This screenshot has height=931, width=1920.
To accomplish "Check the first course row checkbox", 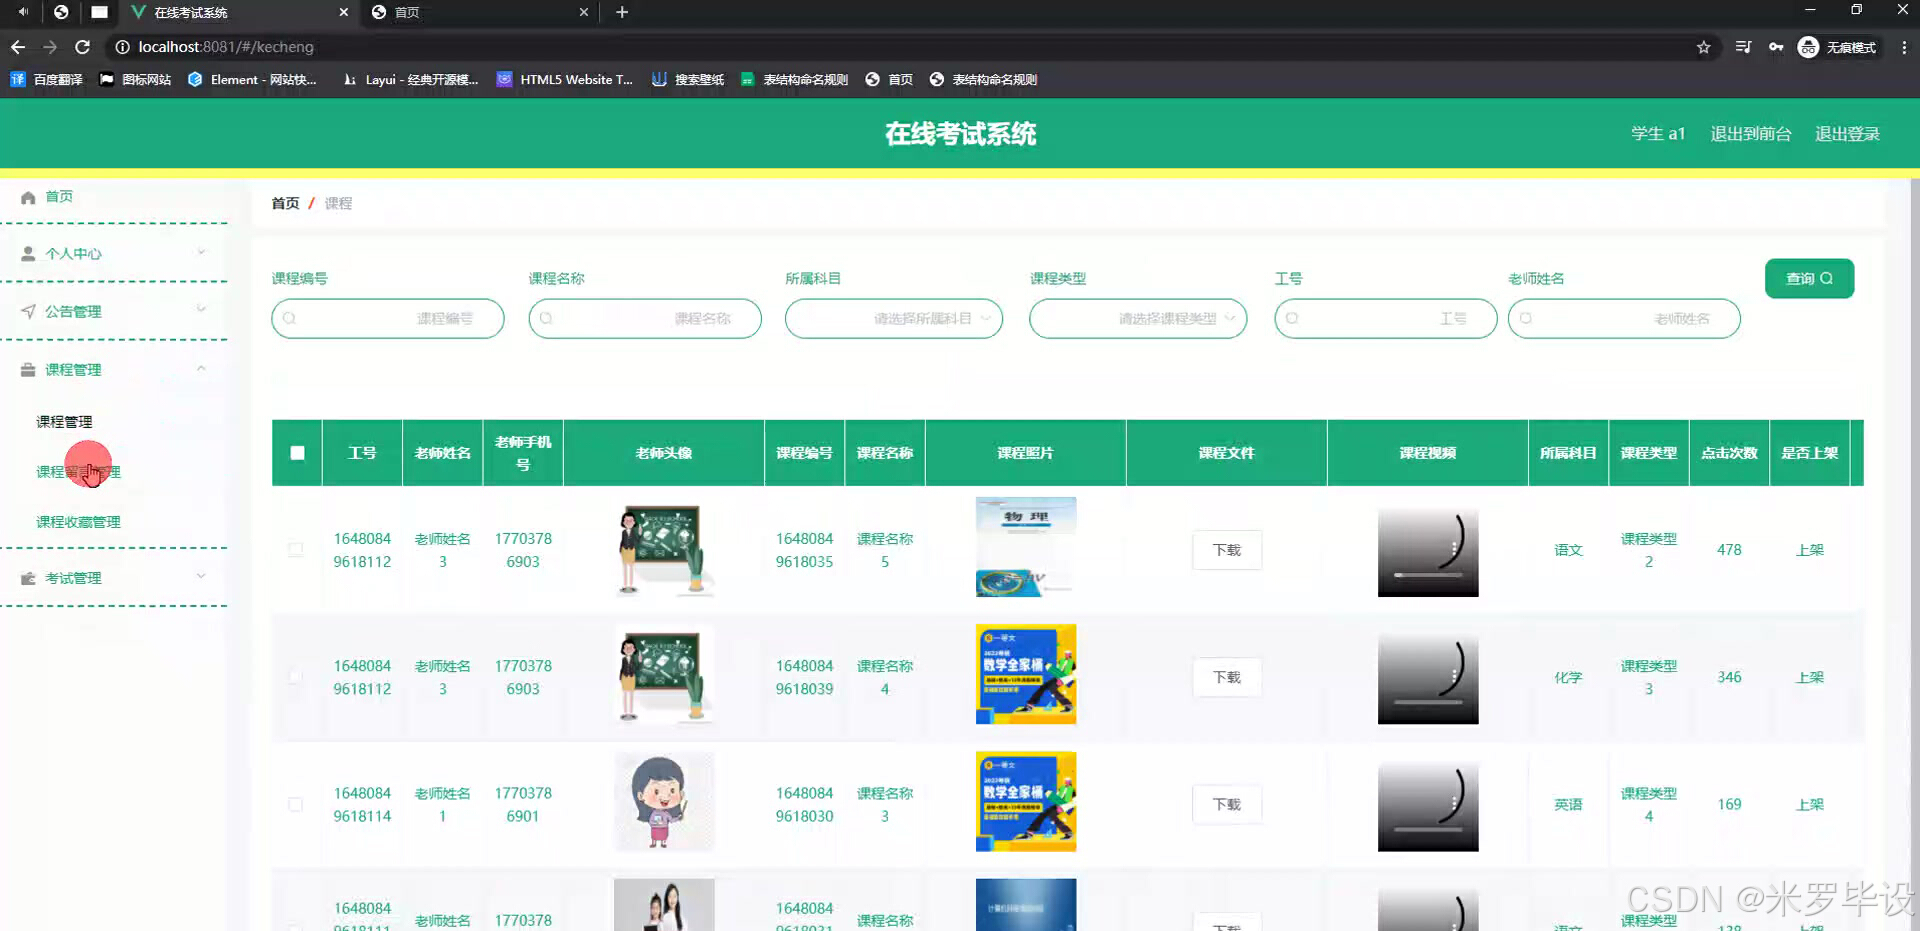I will coord(296,549).
